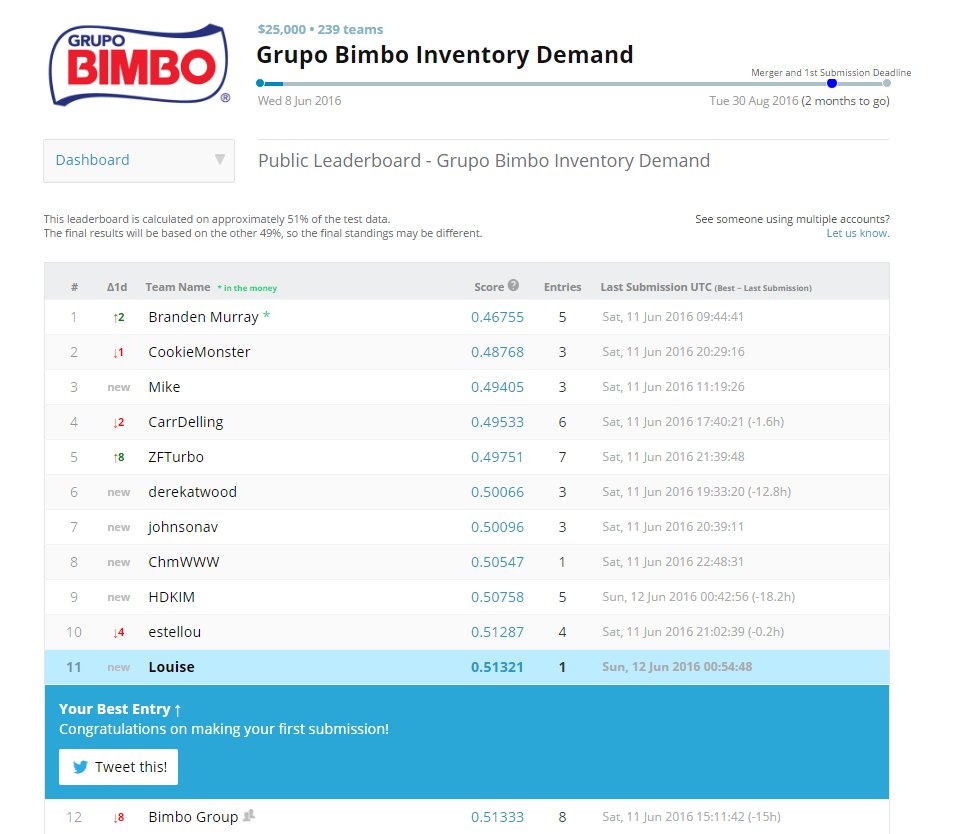
Task: Open derekatwood team page
Action: (x=193, y=492)
